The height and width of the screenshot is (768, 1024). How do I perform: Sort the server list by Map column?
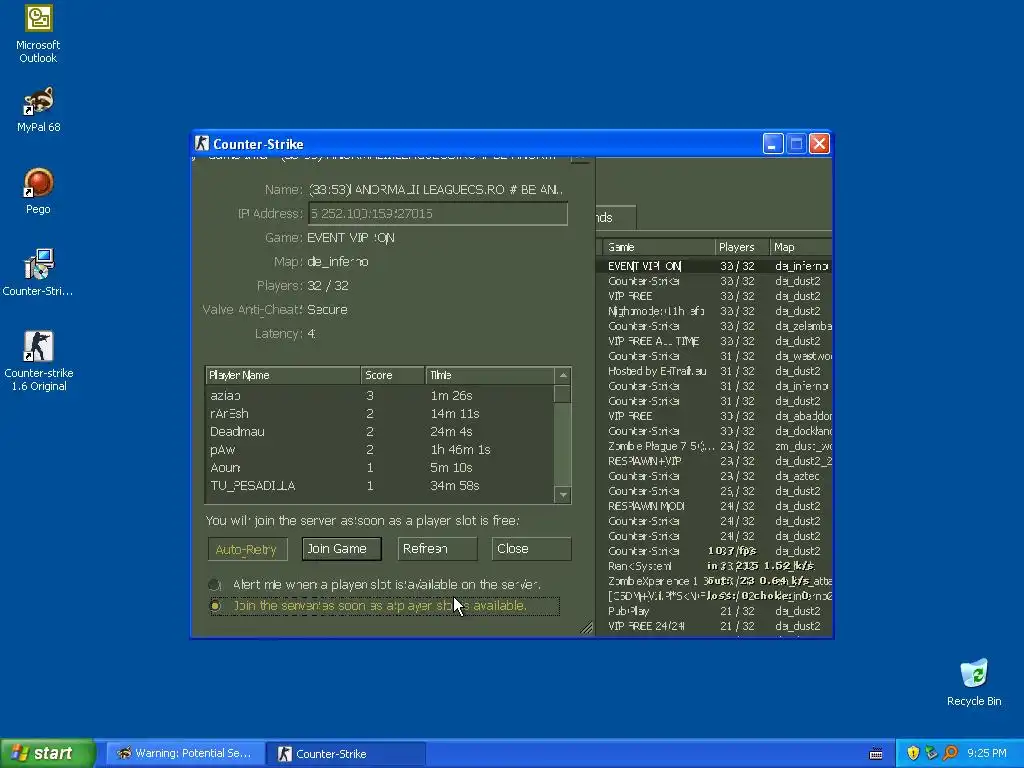tap(801, 248)
